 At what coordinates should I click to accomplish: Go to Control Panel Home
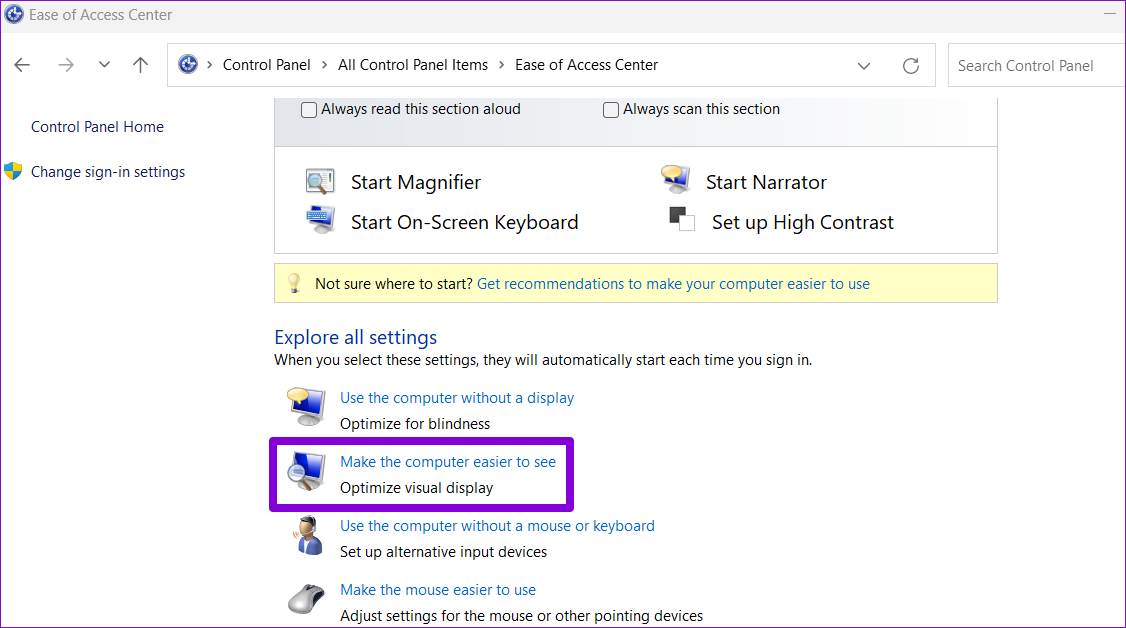coord(97,127)
